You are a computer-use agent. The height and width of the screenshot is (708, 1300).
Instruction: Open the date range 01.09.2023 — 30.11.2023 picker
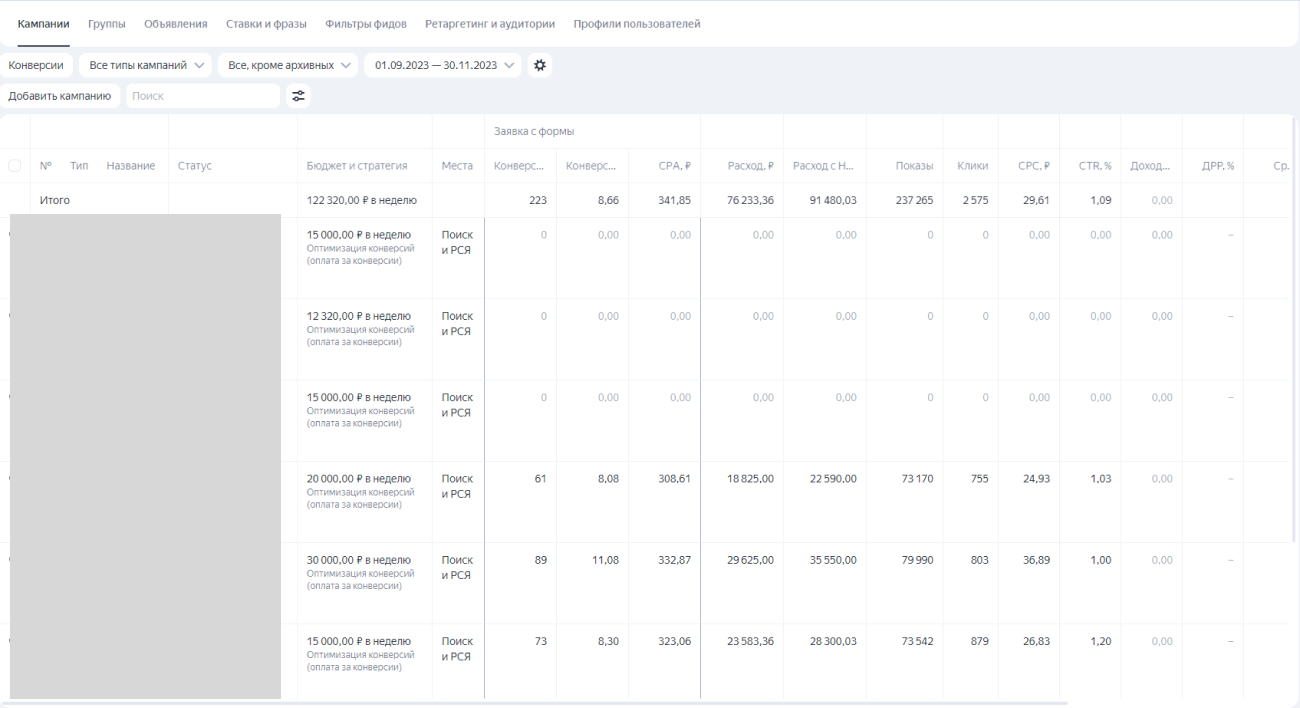coord(443,65)
